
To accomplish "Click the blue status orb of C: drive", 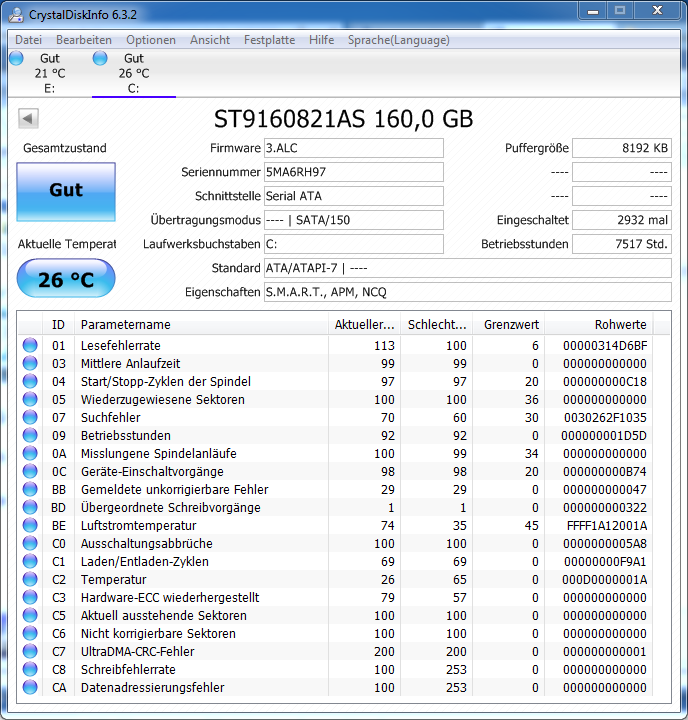I will click(x=100, y=58).
